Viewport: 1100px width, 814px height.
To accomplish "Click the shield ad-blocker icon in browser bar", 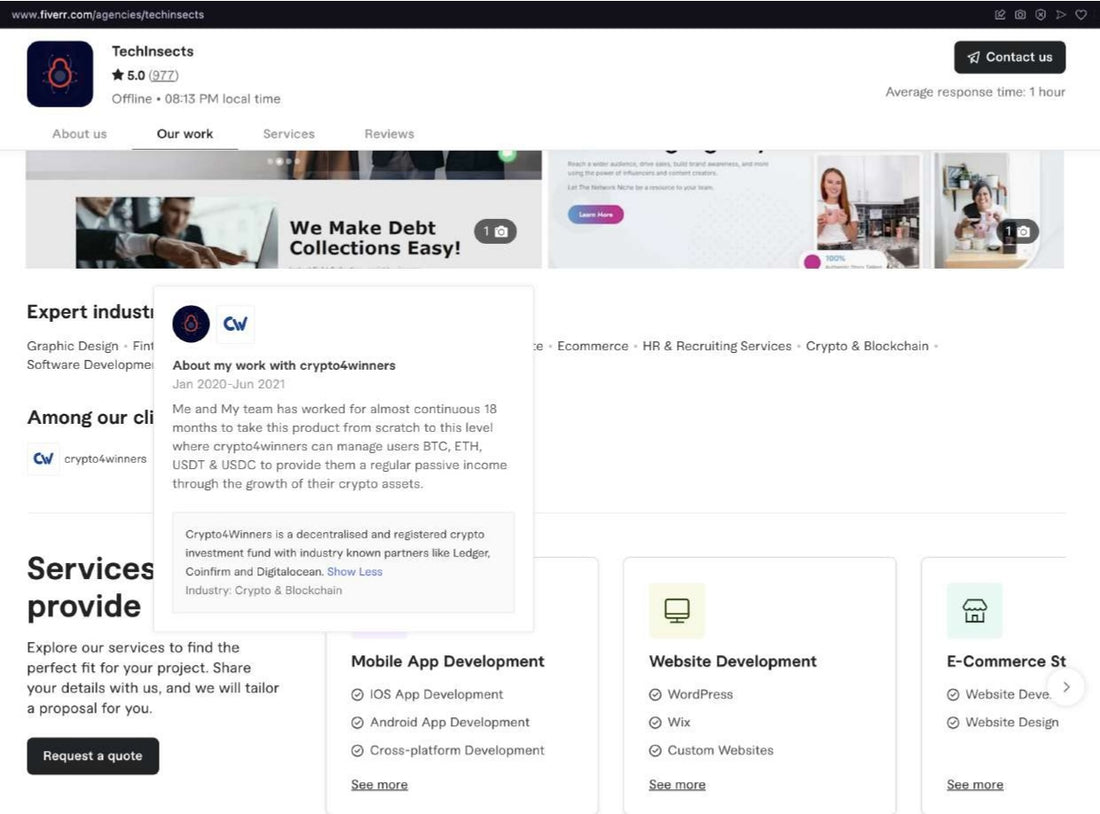I will [x=1040, y=15].
